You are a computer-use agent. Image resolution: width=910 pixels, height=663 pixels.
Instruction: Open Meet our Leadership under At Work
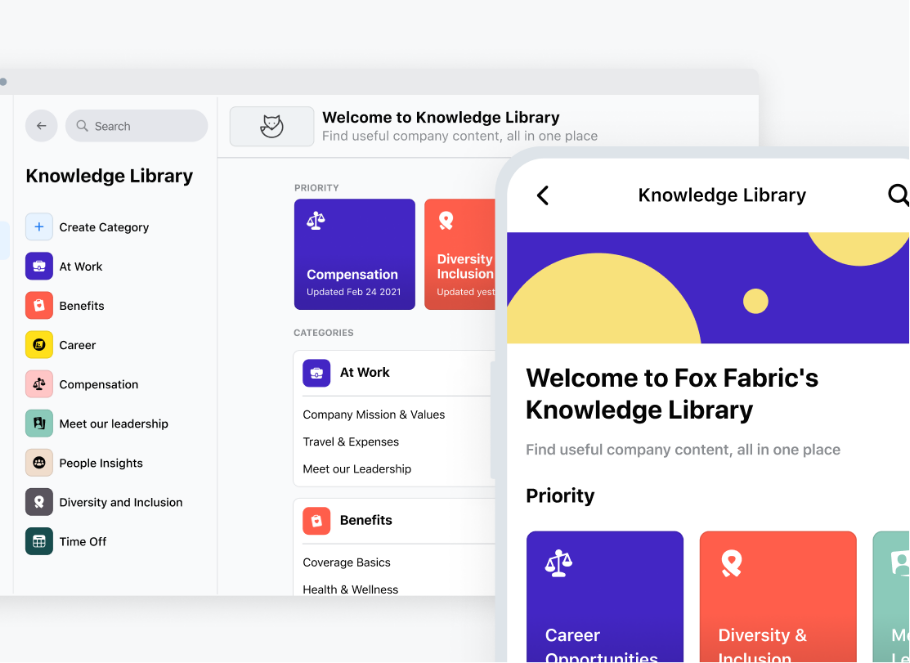[357, 469]
